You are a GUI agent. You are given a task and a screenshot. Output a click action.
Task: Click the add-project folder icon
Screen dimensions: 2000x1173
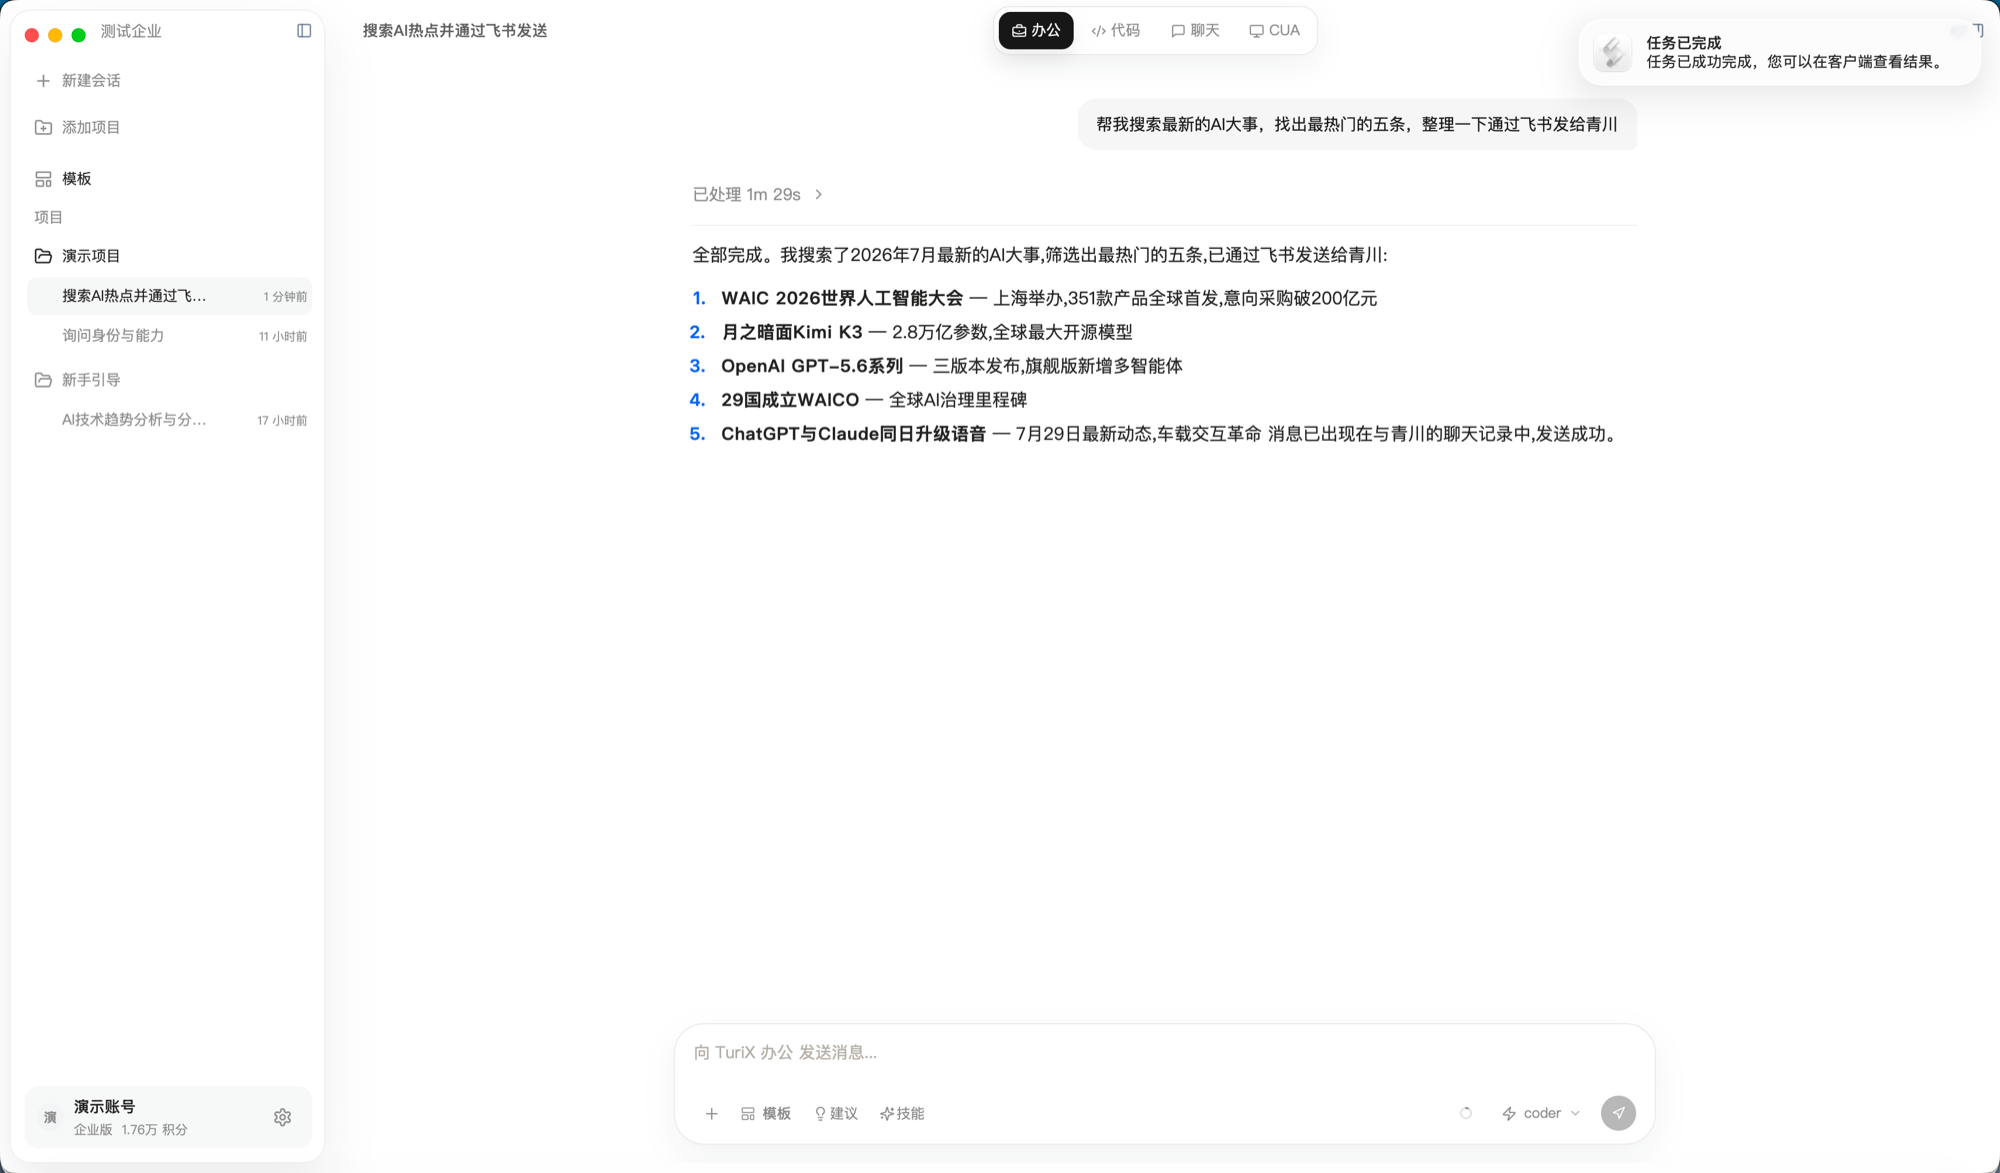pos(43,127)
